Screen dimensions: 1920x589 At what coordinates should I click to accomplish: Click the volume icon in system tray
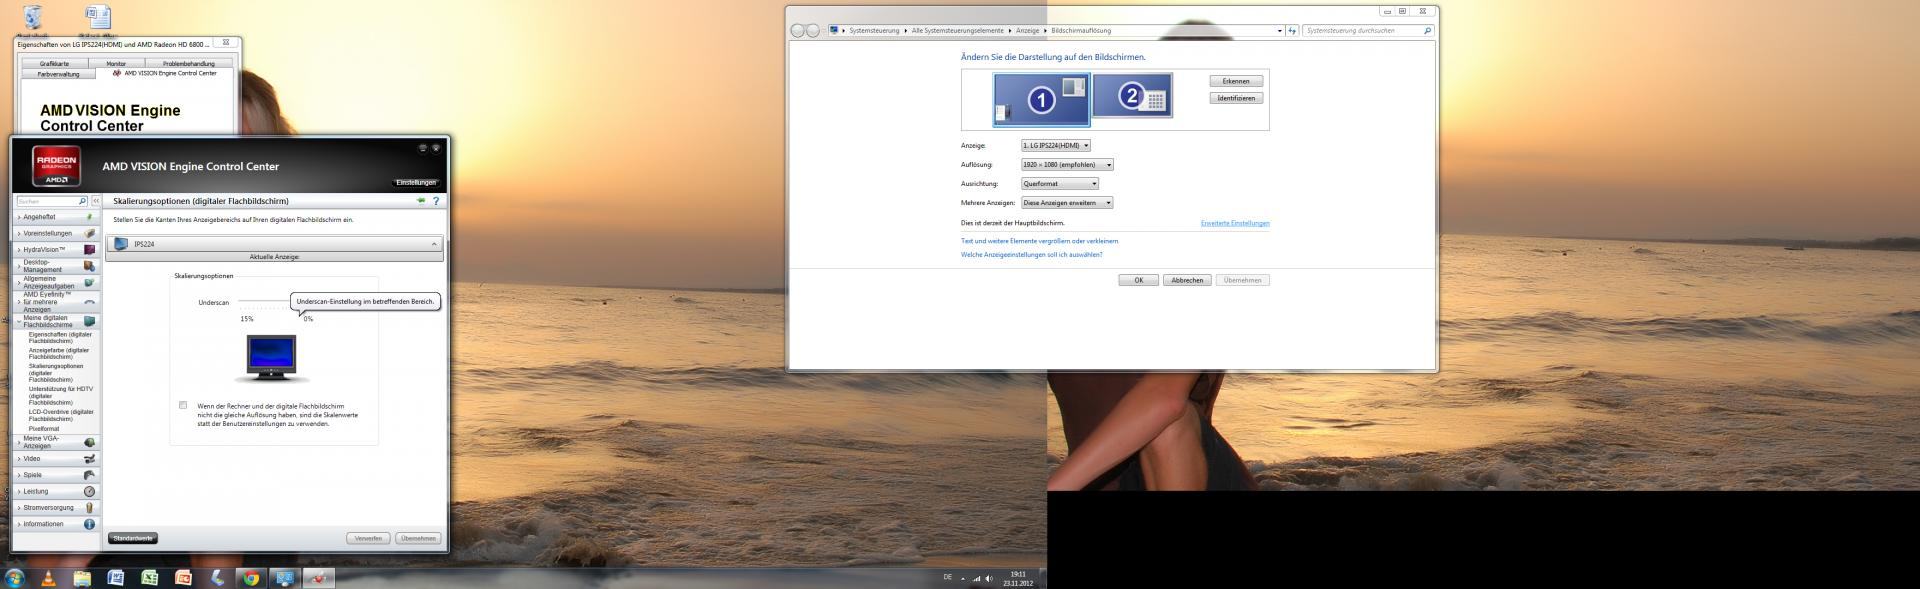pos(989,578)
